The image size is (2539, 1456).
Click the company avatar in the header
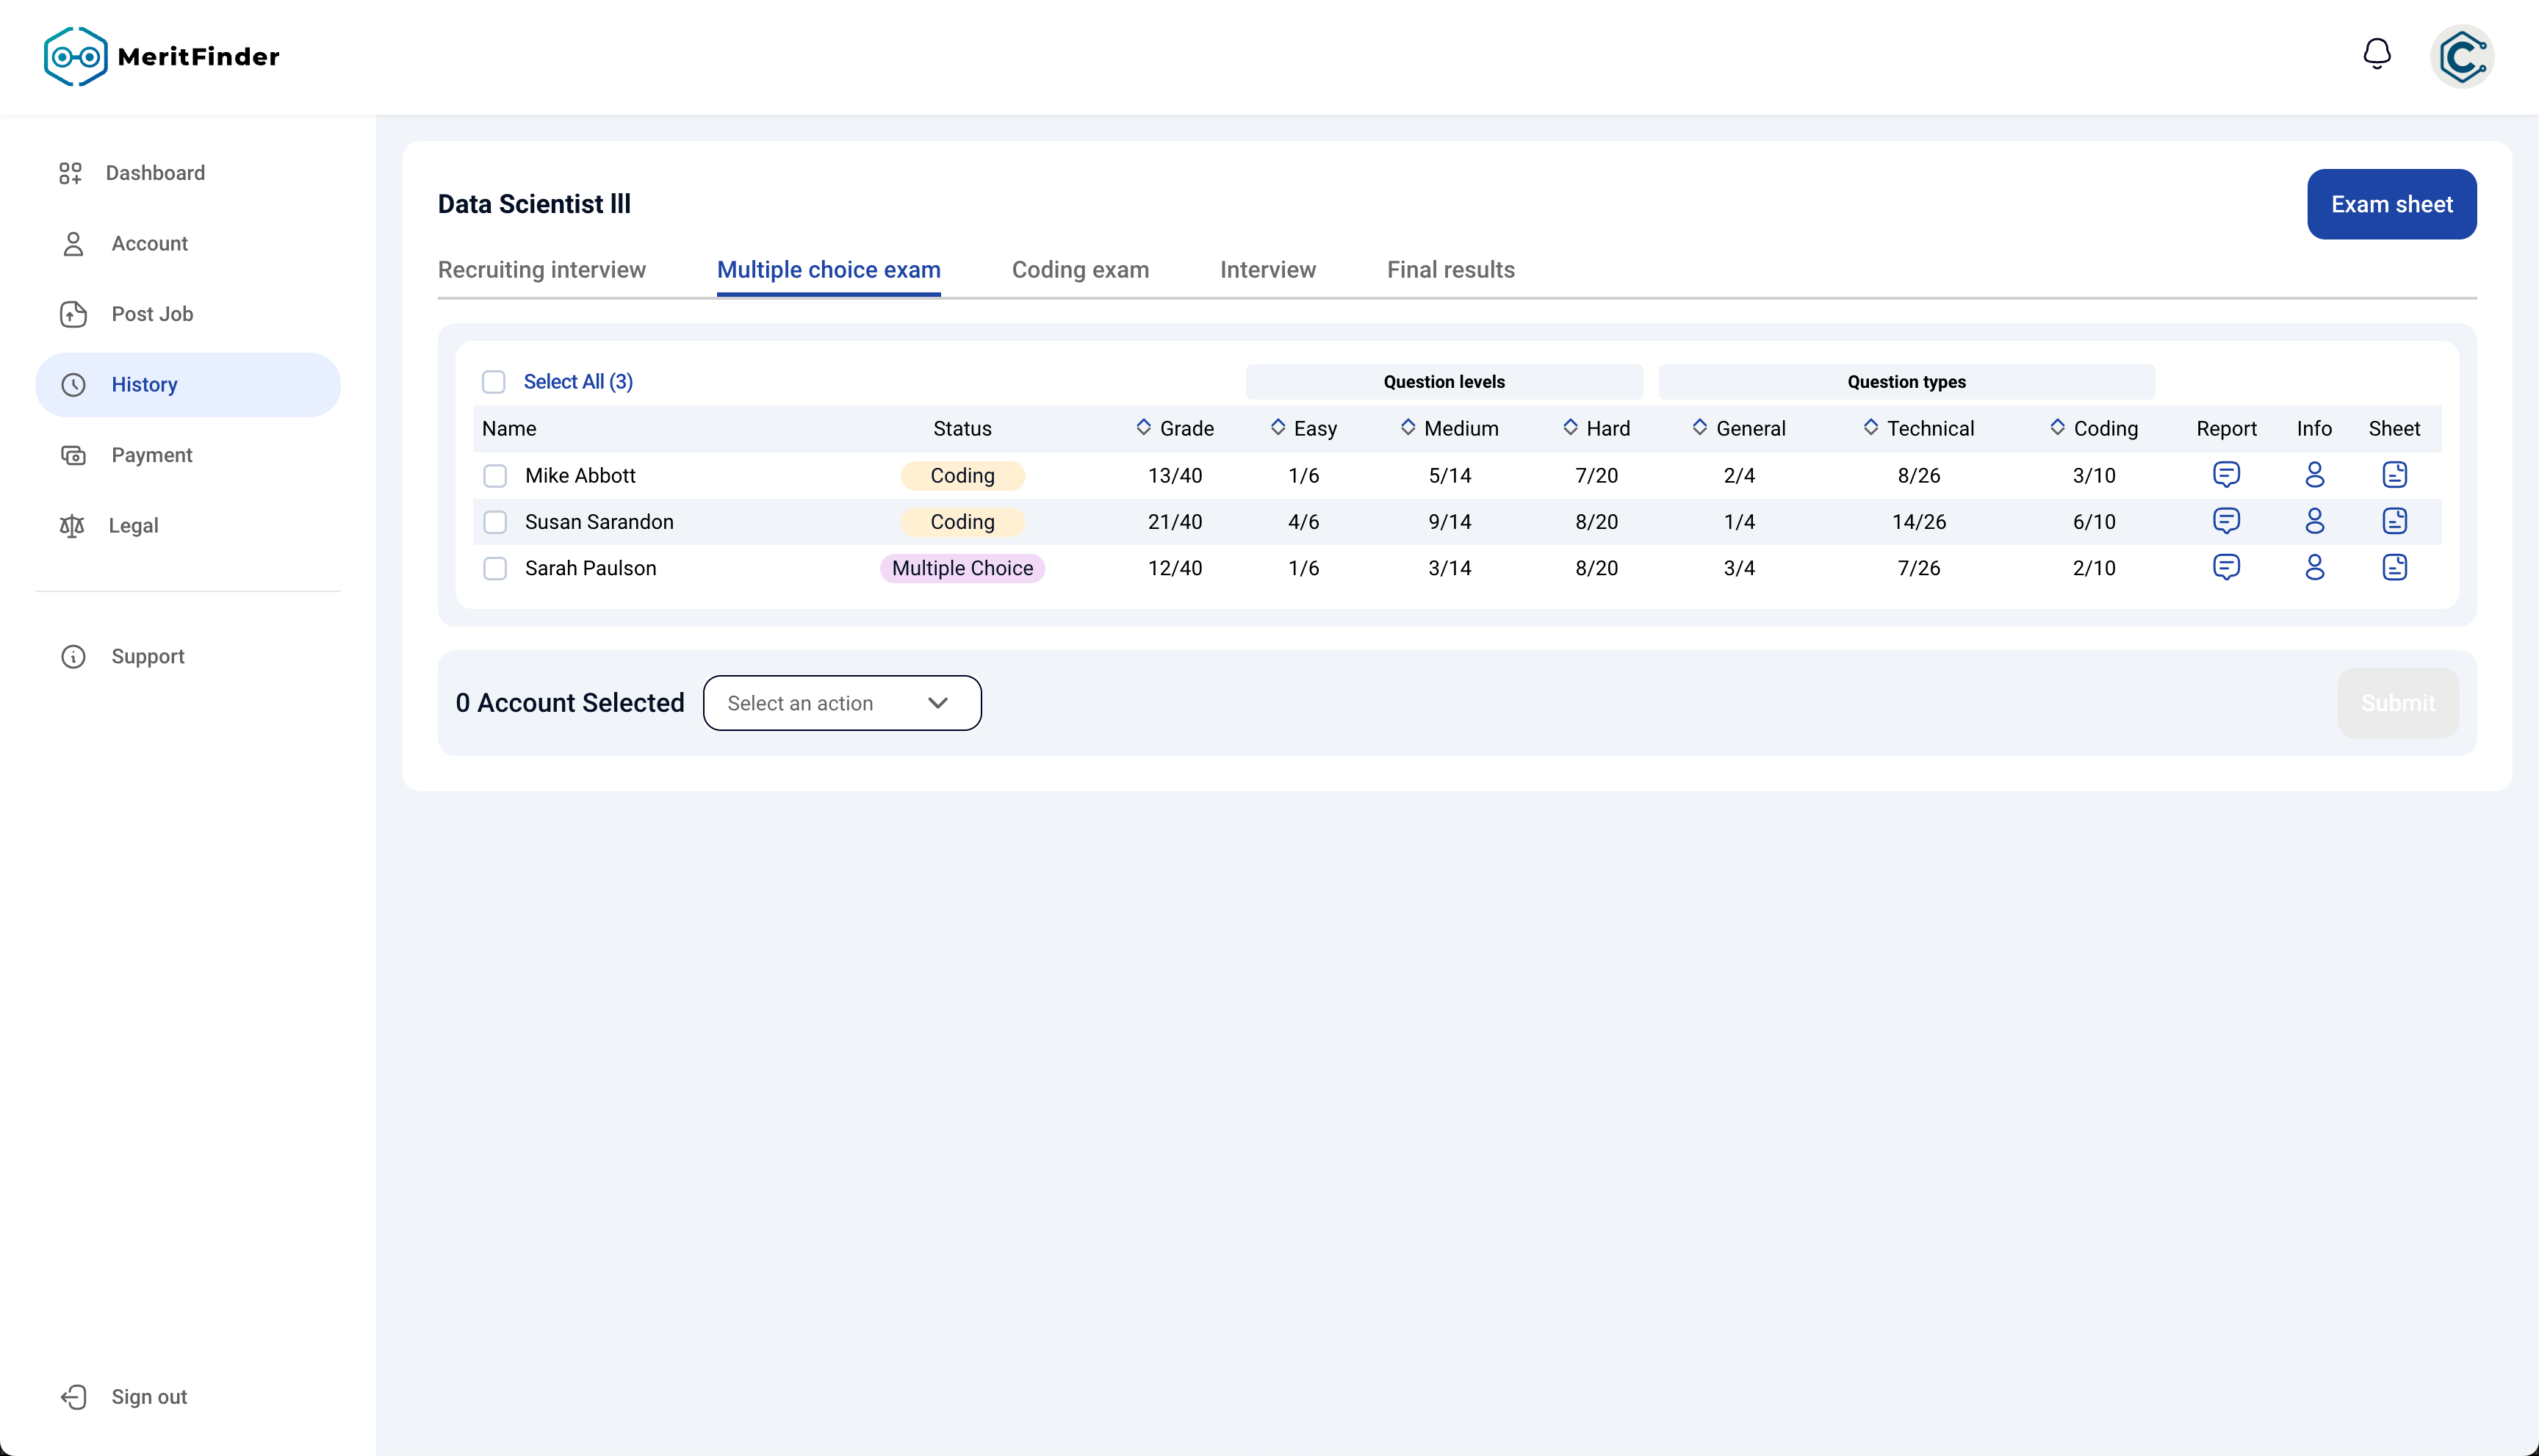[2461, 57]
